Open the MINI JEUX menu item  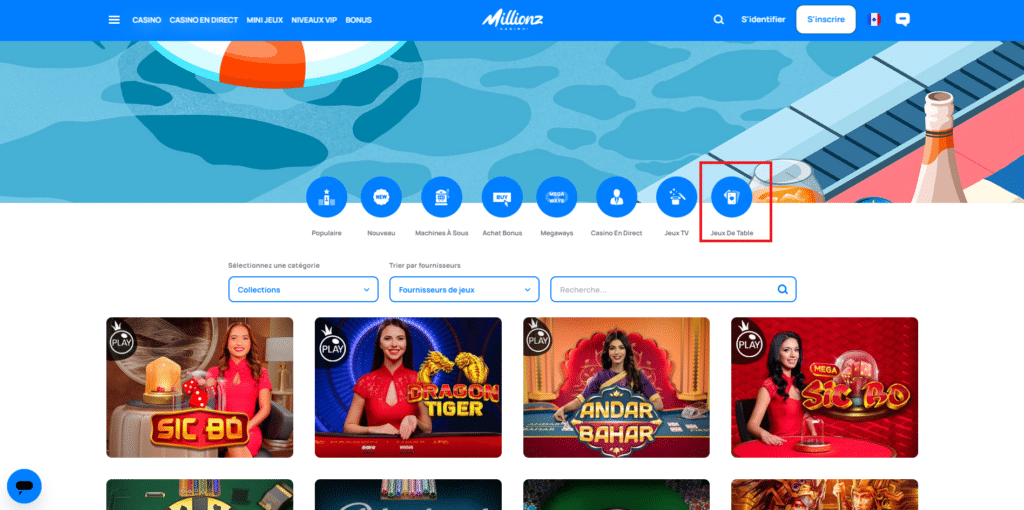pyautogui.click(x=264, y=20)
